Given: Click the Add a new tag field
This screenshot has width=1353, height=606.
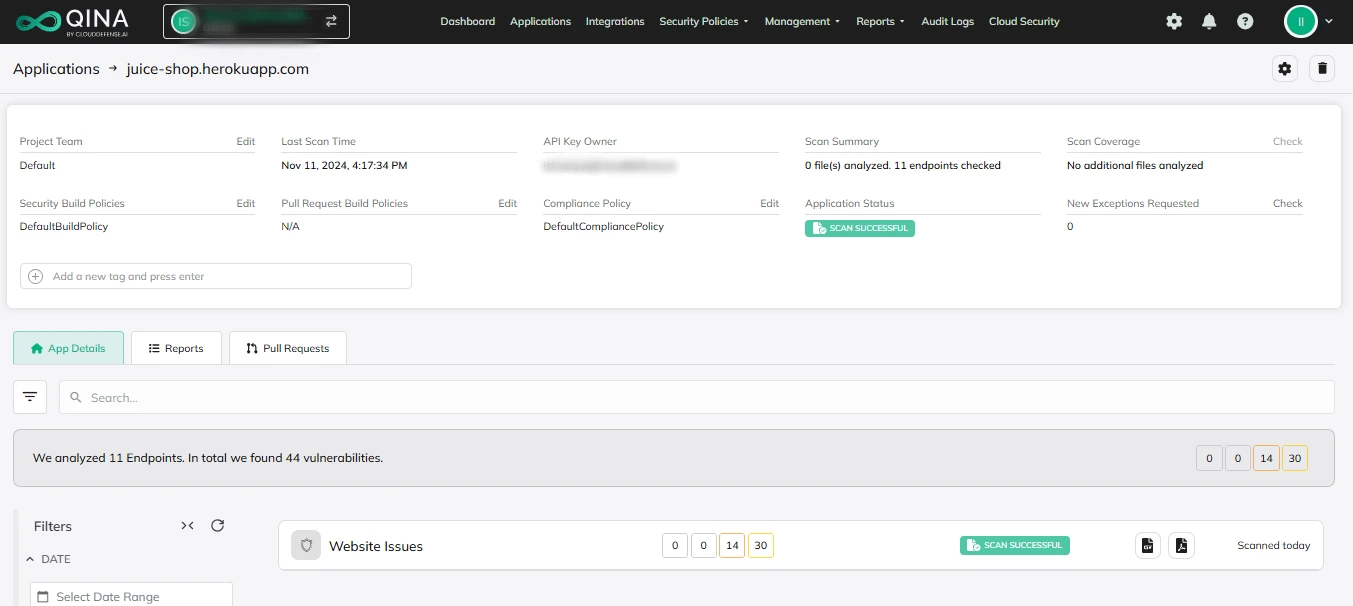Looking at the screenshot, I should click(x=215, y=276).
